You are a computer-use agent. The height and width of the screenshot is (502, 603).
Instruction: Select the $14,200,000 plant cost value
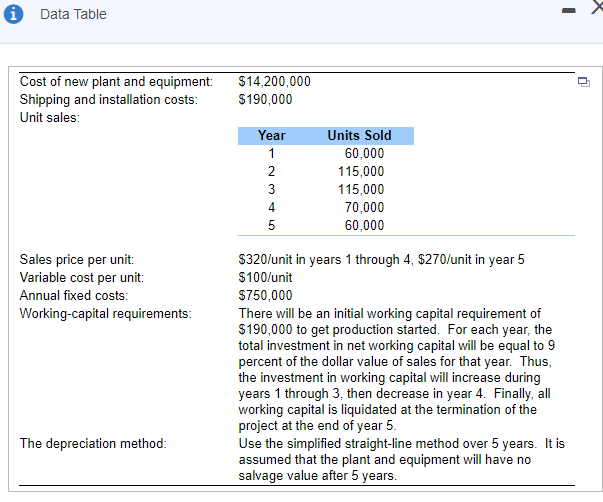click(274, 81)
